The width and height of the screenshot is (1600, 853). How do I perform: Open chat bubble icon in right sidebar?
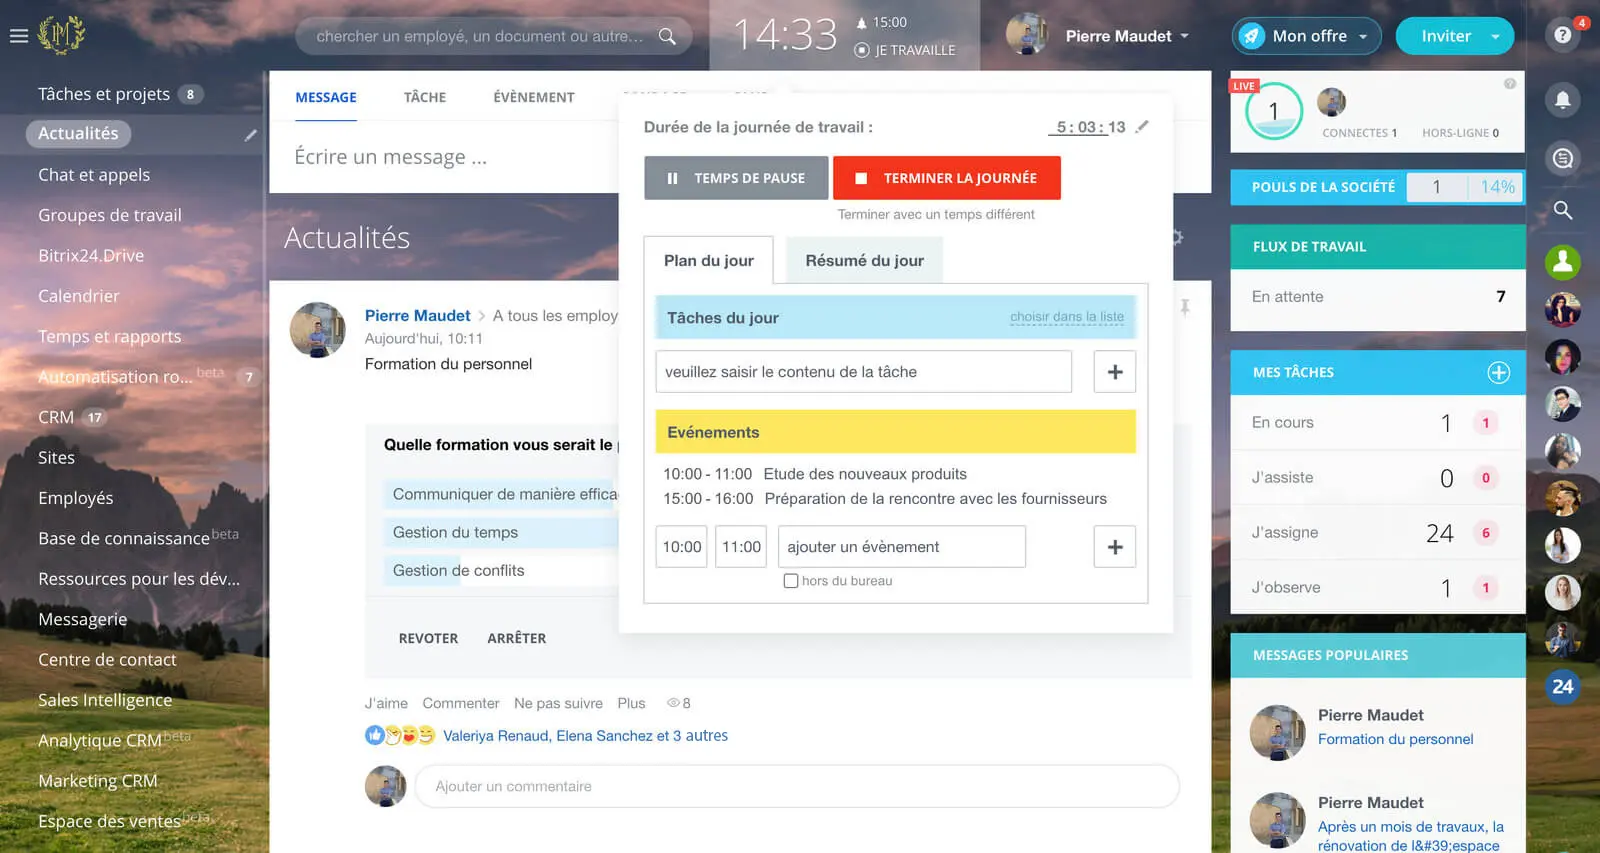[1562, 158]
